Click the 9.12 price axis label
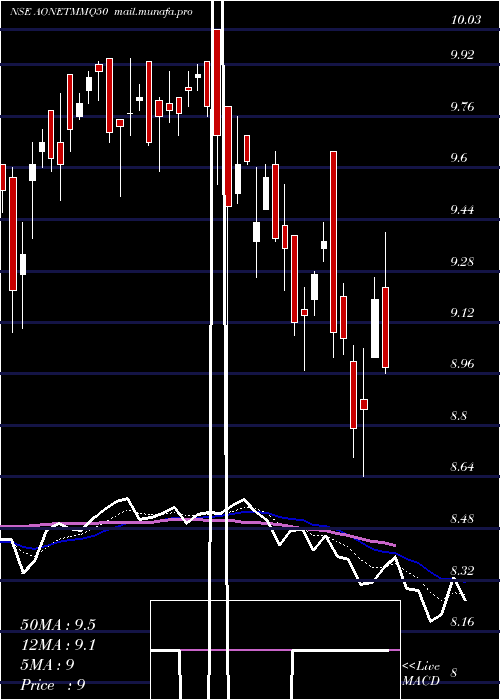 (x=462, y=312)
